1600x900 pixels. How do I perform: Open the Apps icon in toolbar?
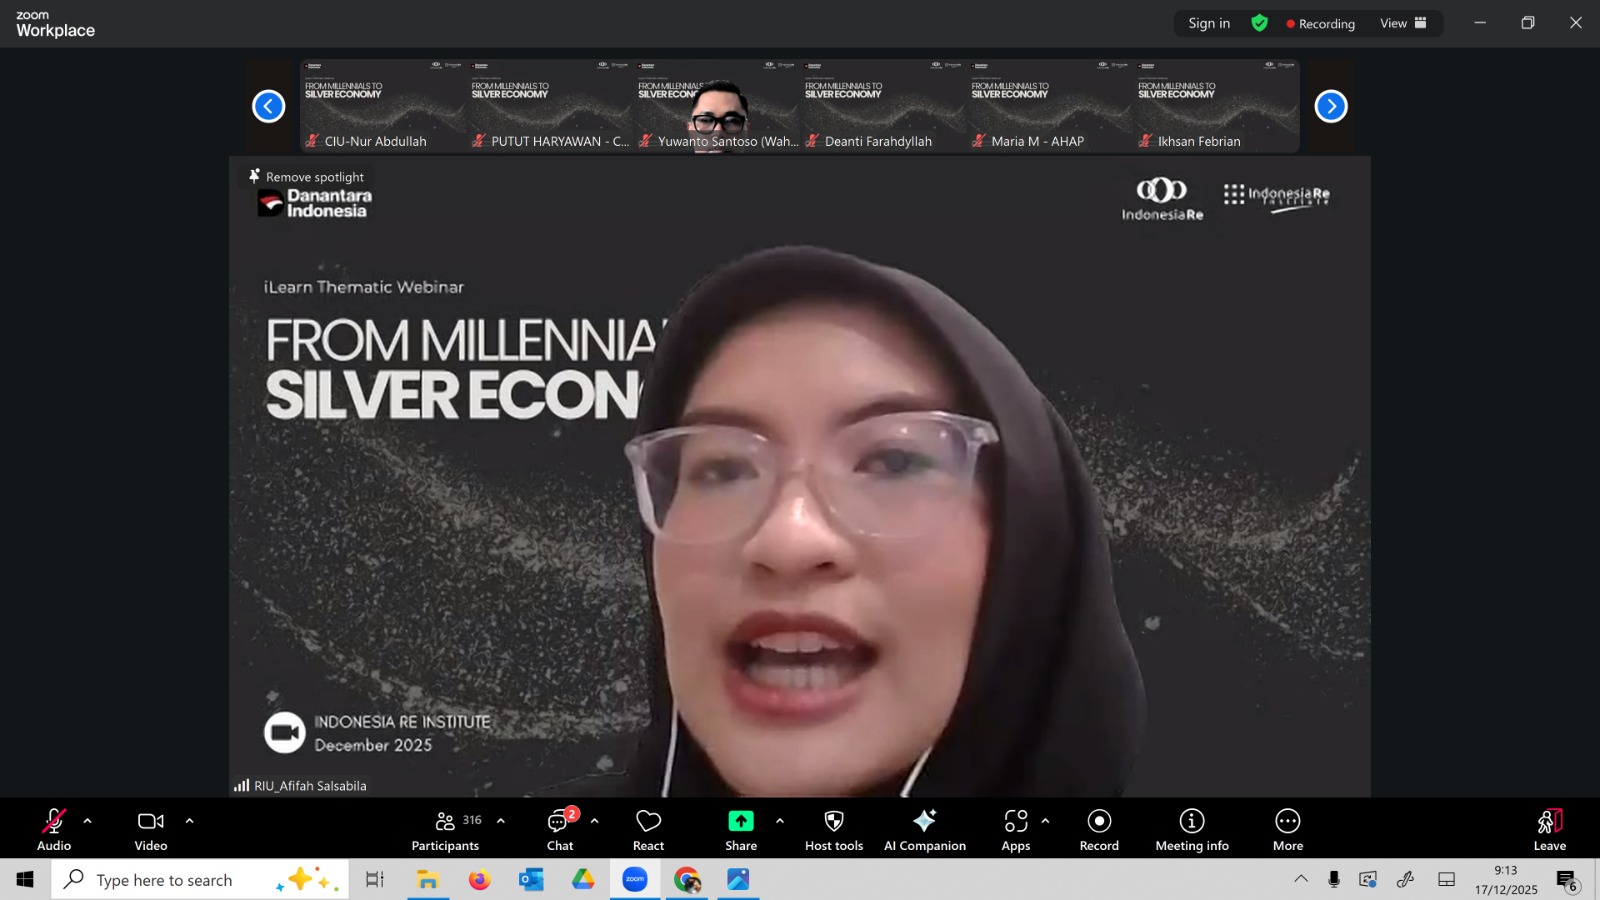point(1015,822)
